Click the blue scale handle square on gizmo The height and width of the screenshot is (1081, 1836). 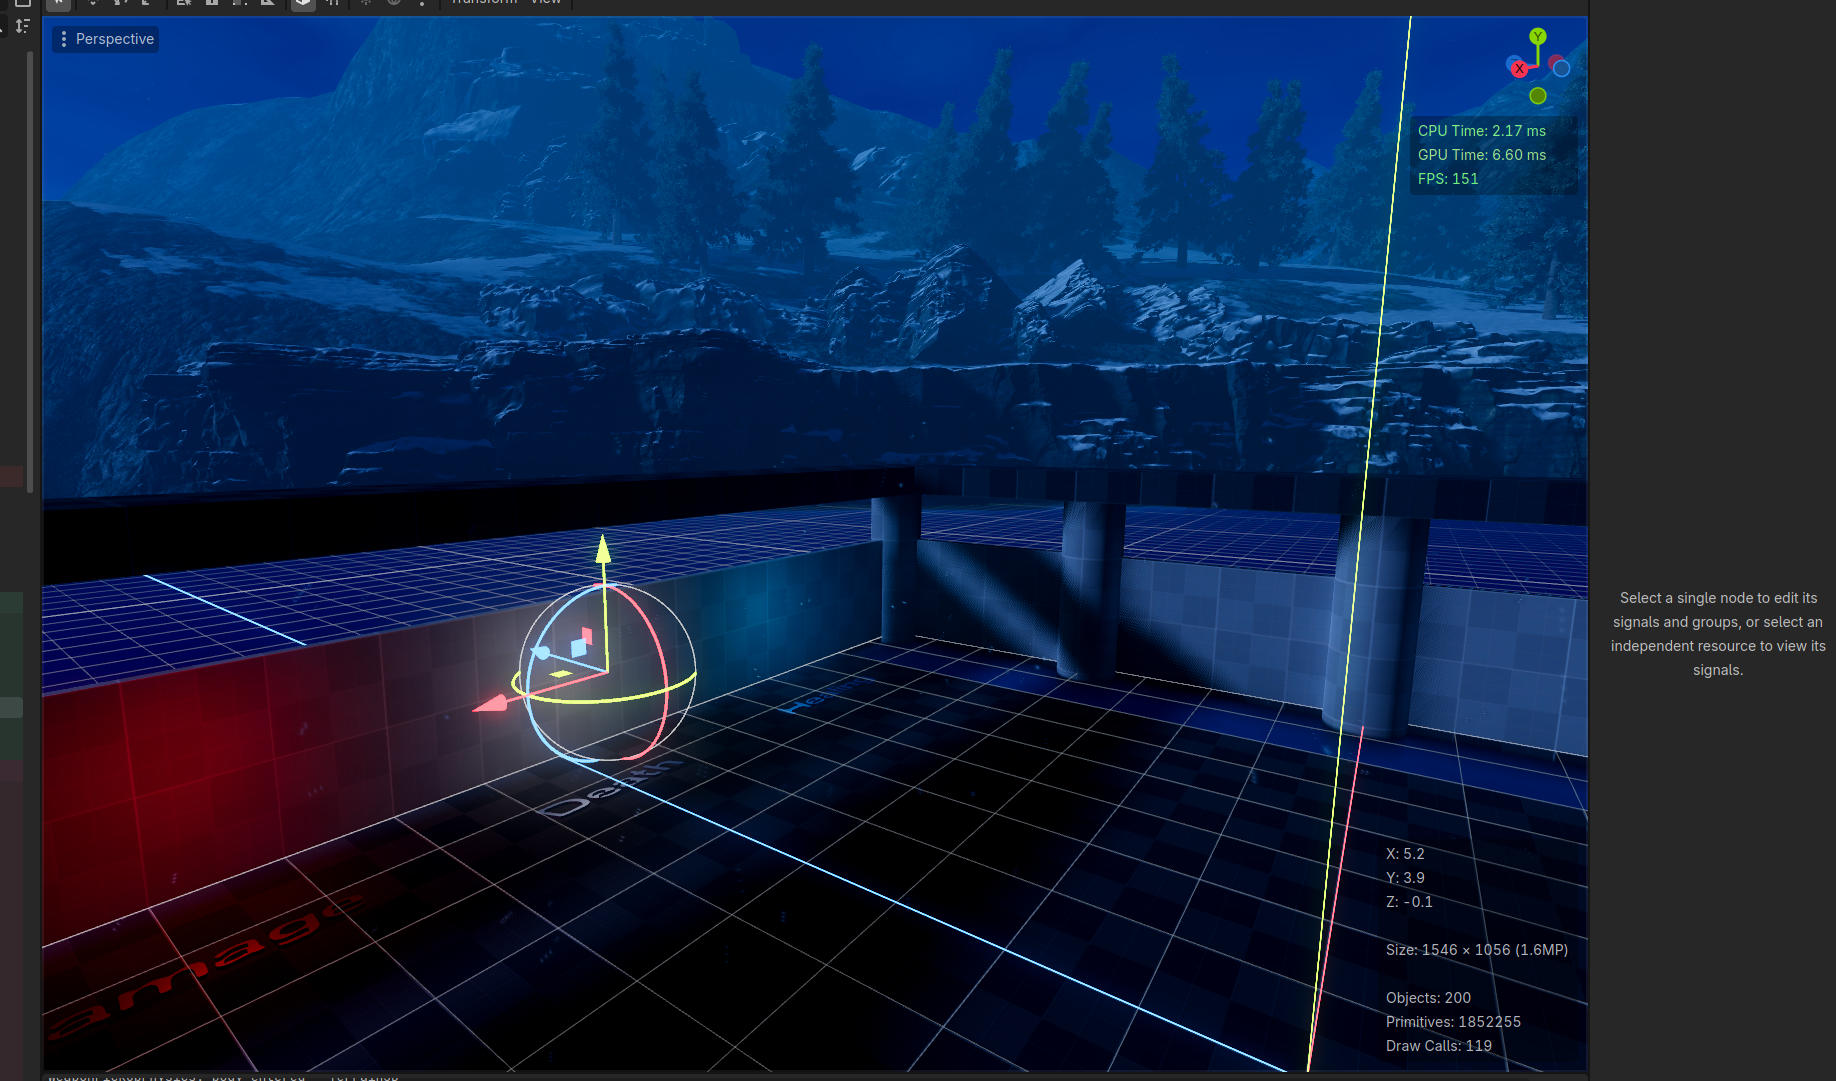(x=578, y=648)
